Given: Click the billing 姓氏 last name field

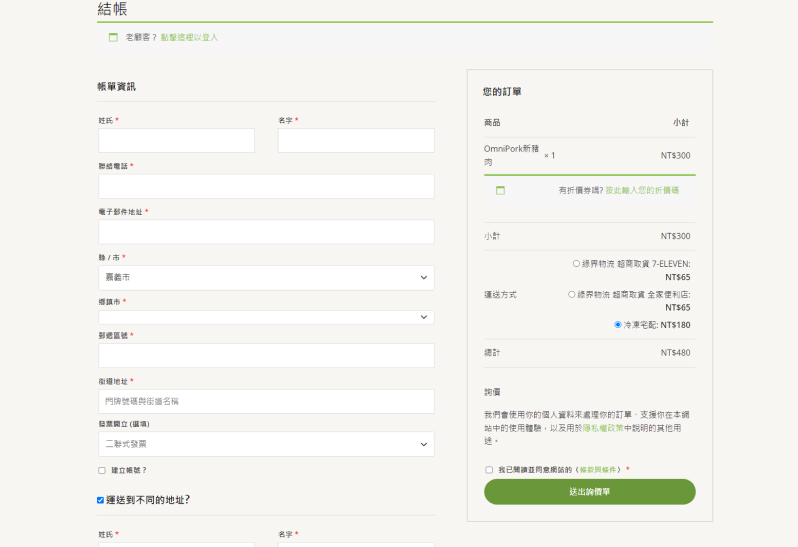Looking at the screenshot, I should tap(176, 141).
